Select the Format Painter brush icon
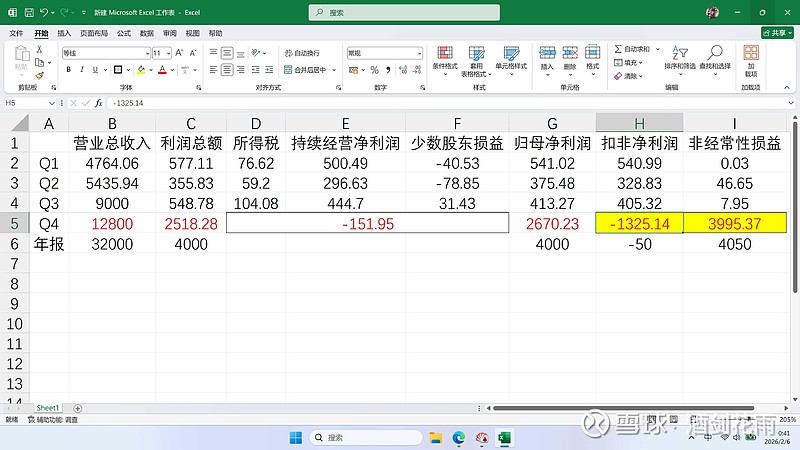This screenshot has width=800, height=450. pos(39,75)
